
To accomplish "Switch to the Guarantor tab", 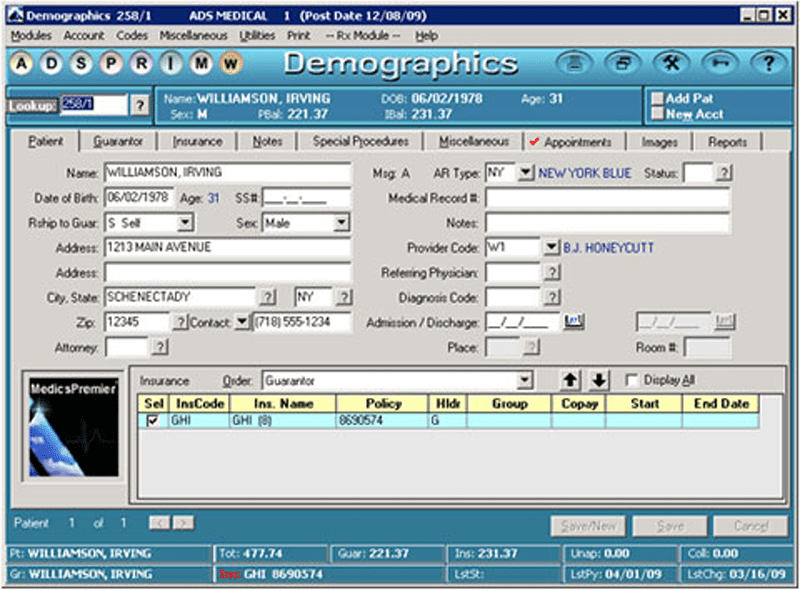I will tap(118, 142).
